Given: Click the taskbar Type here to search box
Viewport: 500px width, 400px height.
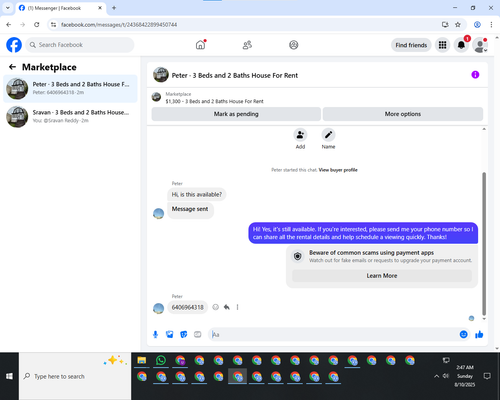Looking at the screenshot, I should pyautogui.click(x=75, y=376).
